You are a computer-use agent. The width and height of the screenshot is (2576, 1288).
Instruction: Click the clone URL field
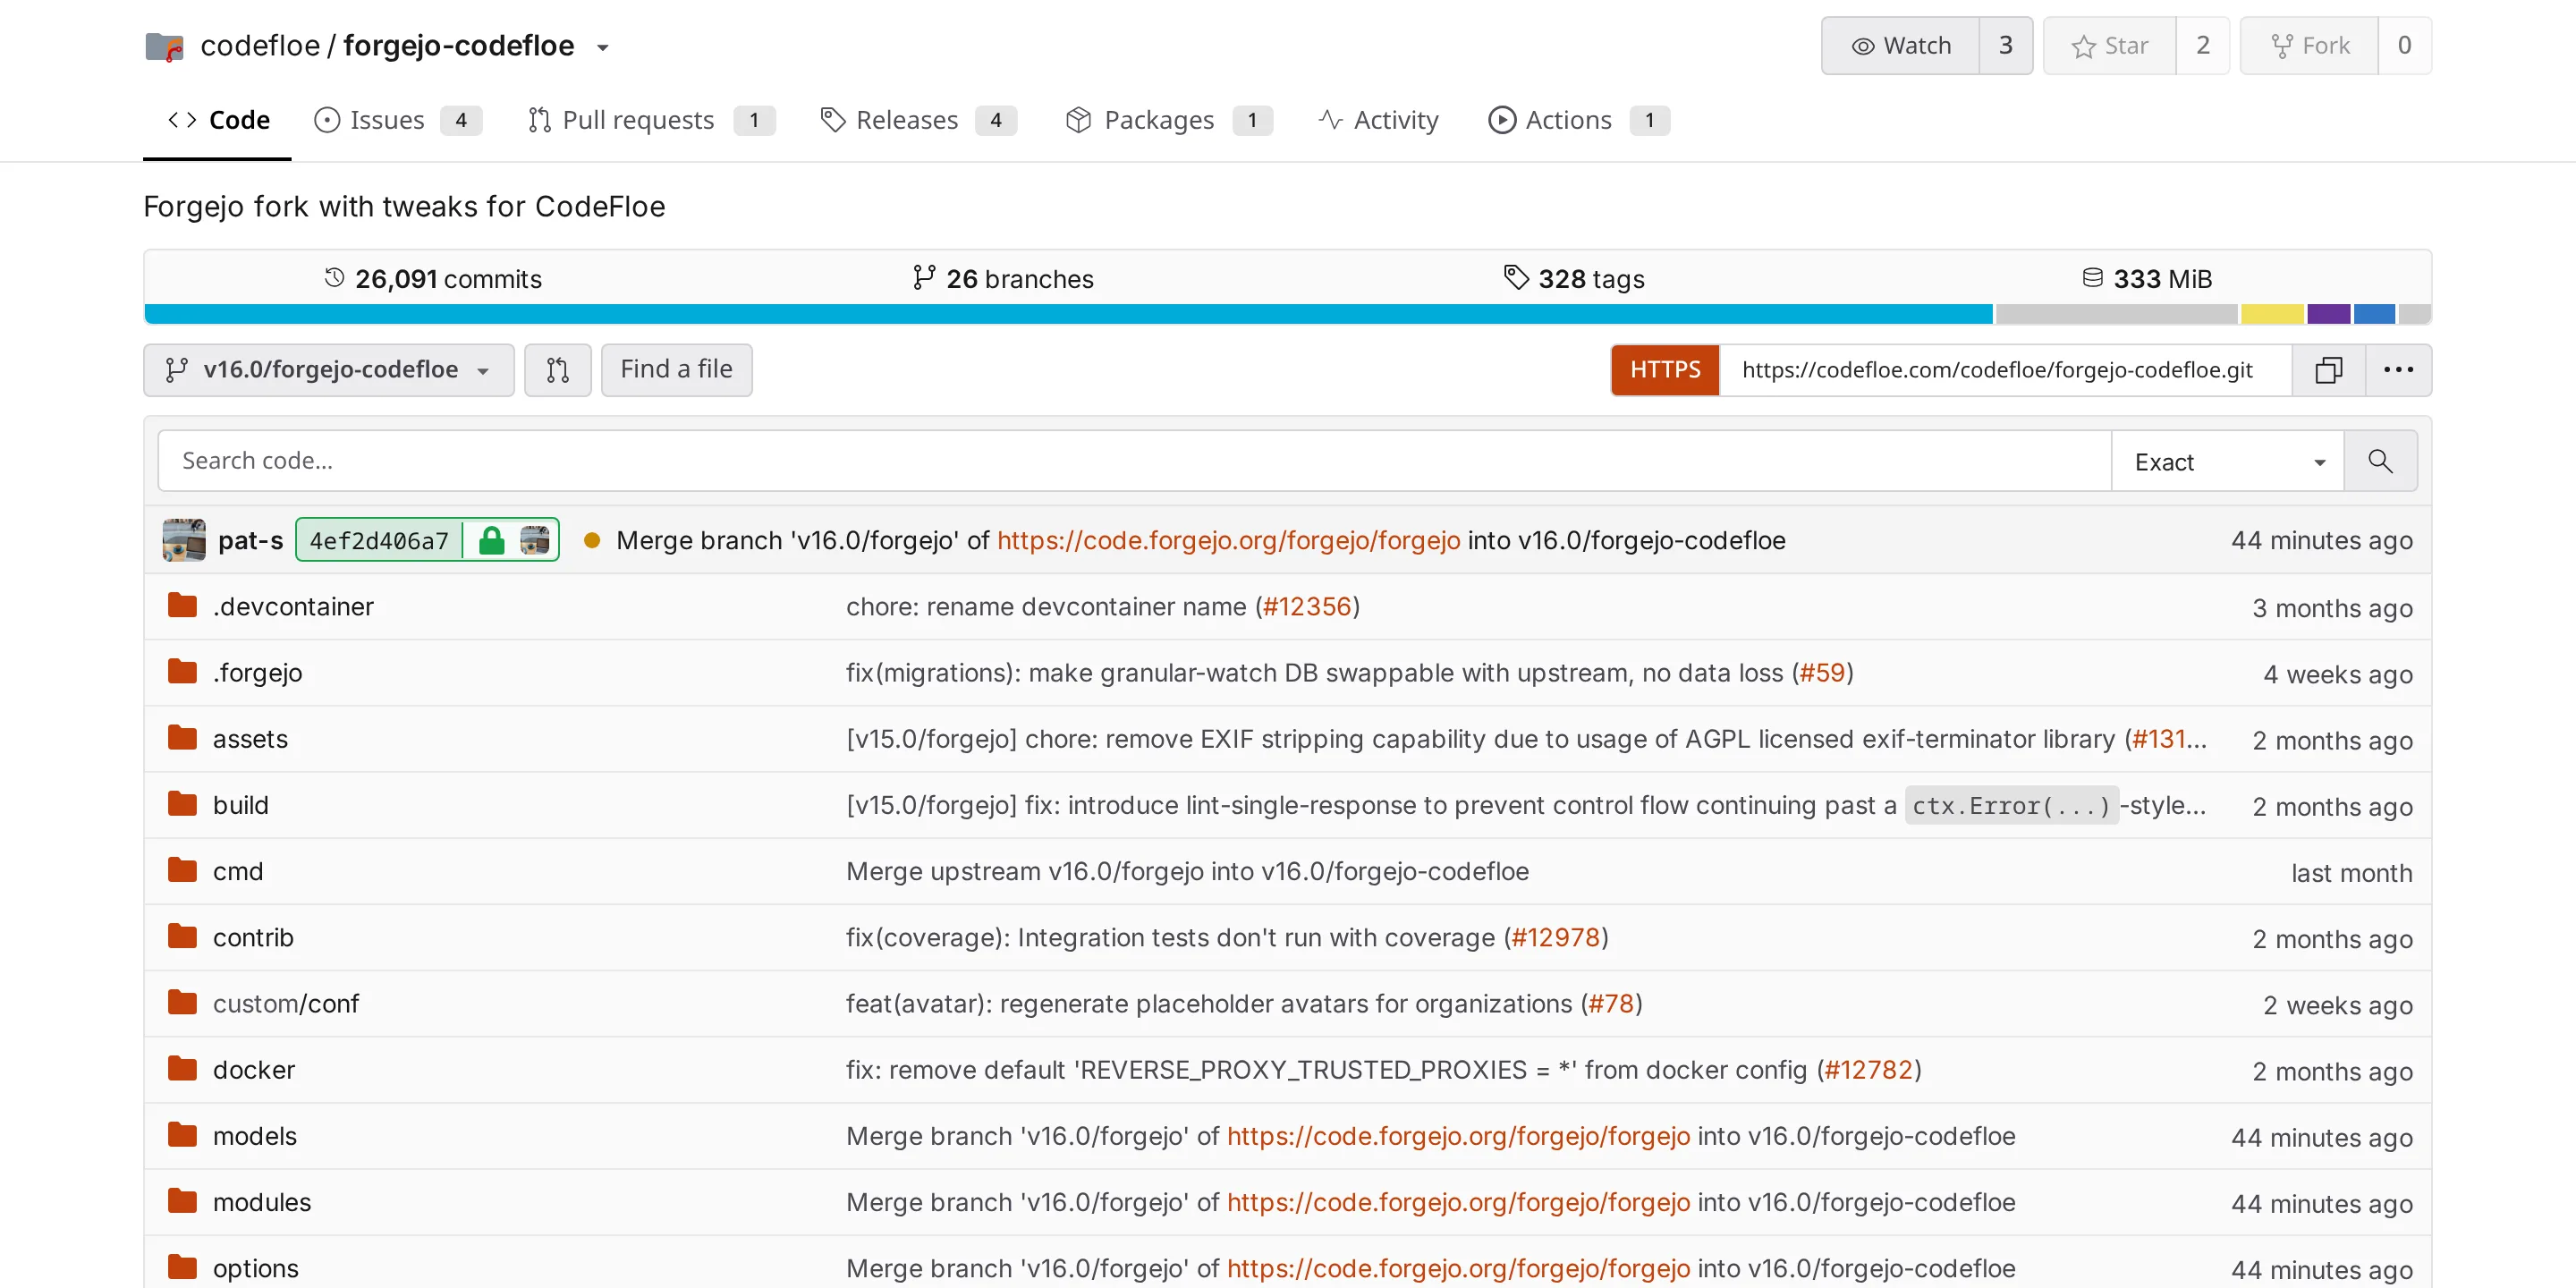pyautogui.click(x=2005, y=370)
